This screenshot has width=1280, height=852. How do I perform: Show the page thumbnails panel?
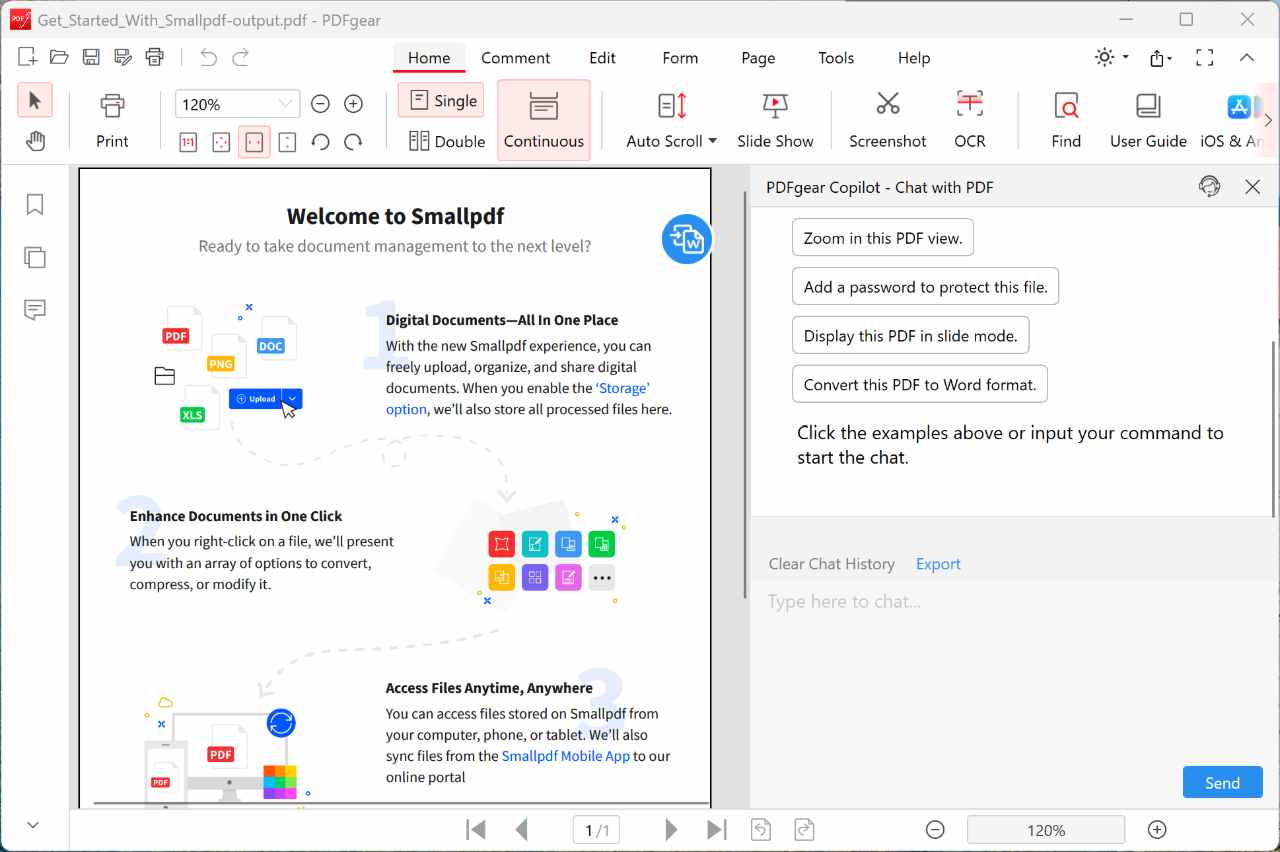35,257
